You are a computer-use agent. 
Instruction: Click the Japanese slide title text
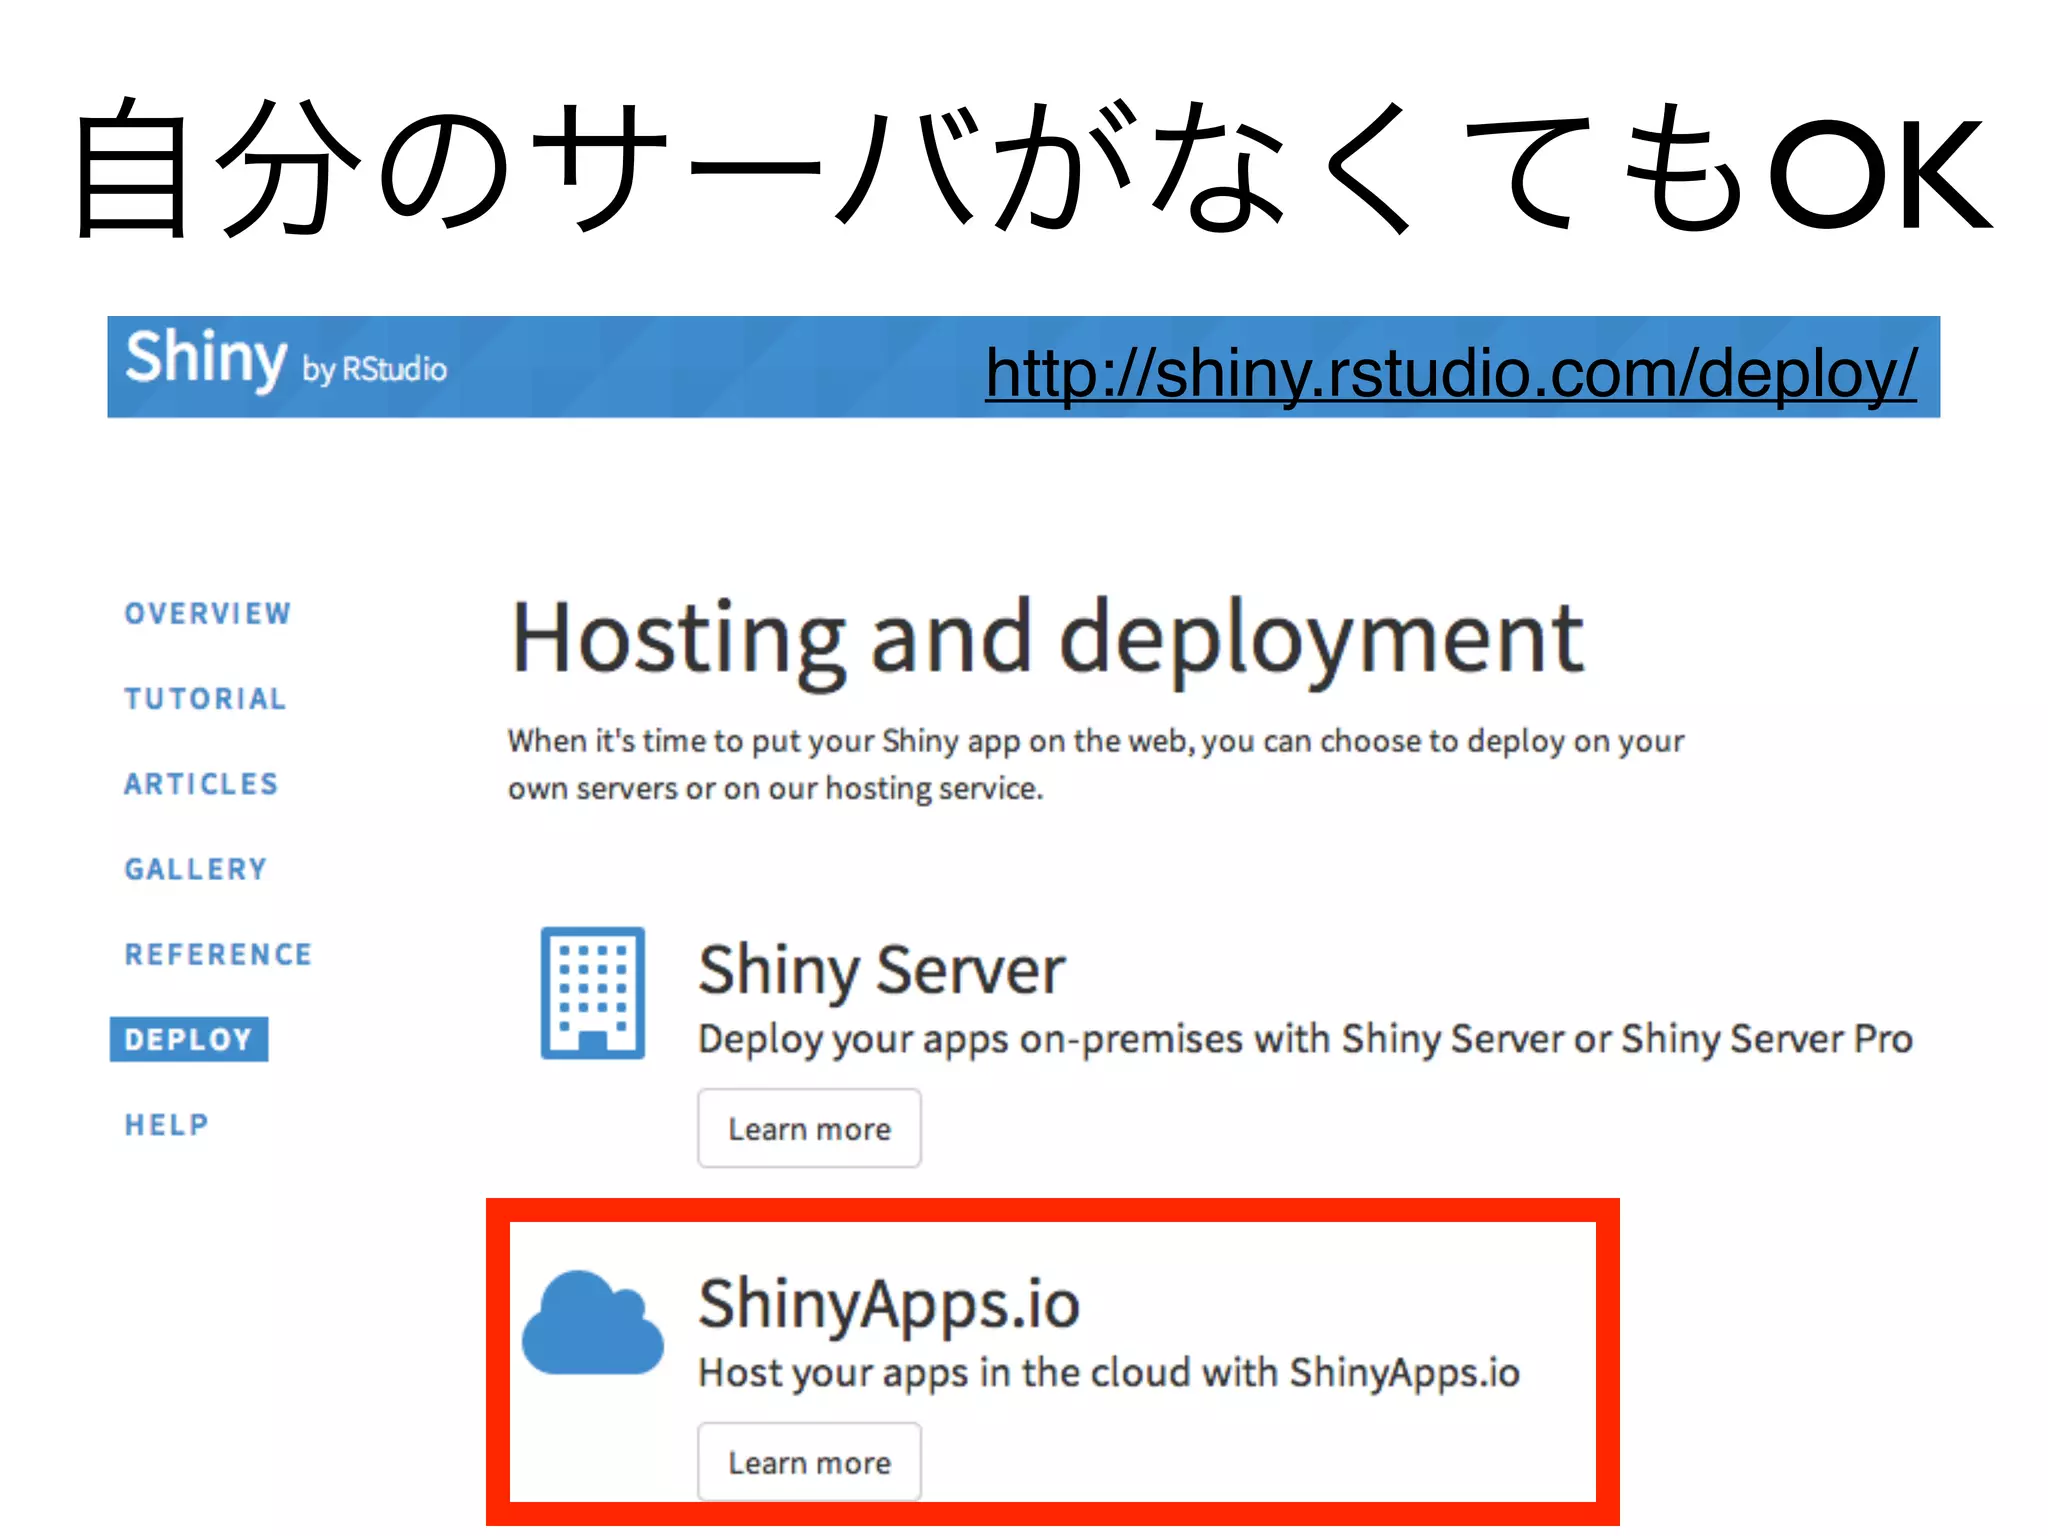(x=1033, y=168)
